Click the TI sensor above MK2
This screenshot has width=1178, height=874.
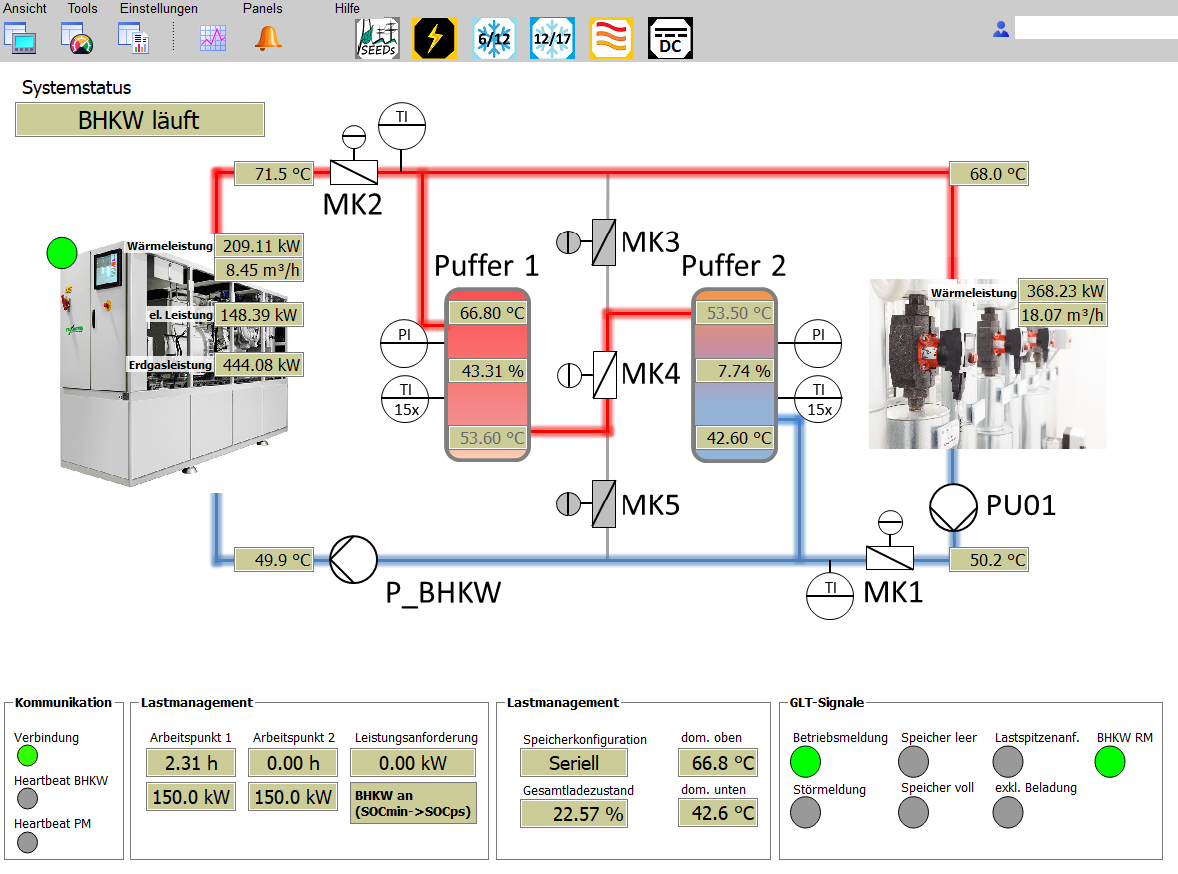pos(402,126)
